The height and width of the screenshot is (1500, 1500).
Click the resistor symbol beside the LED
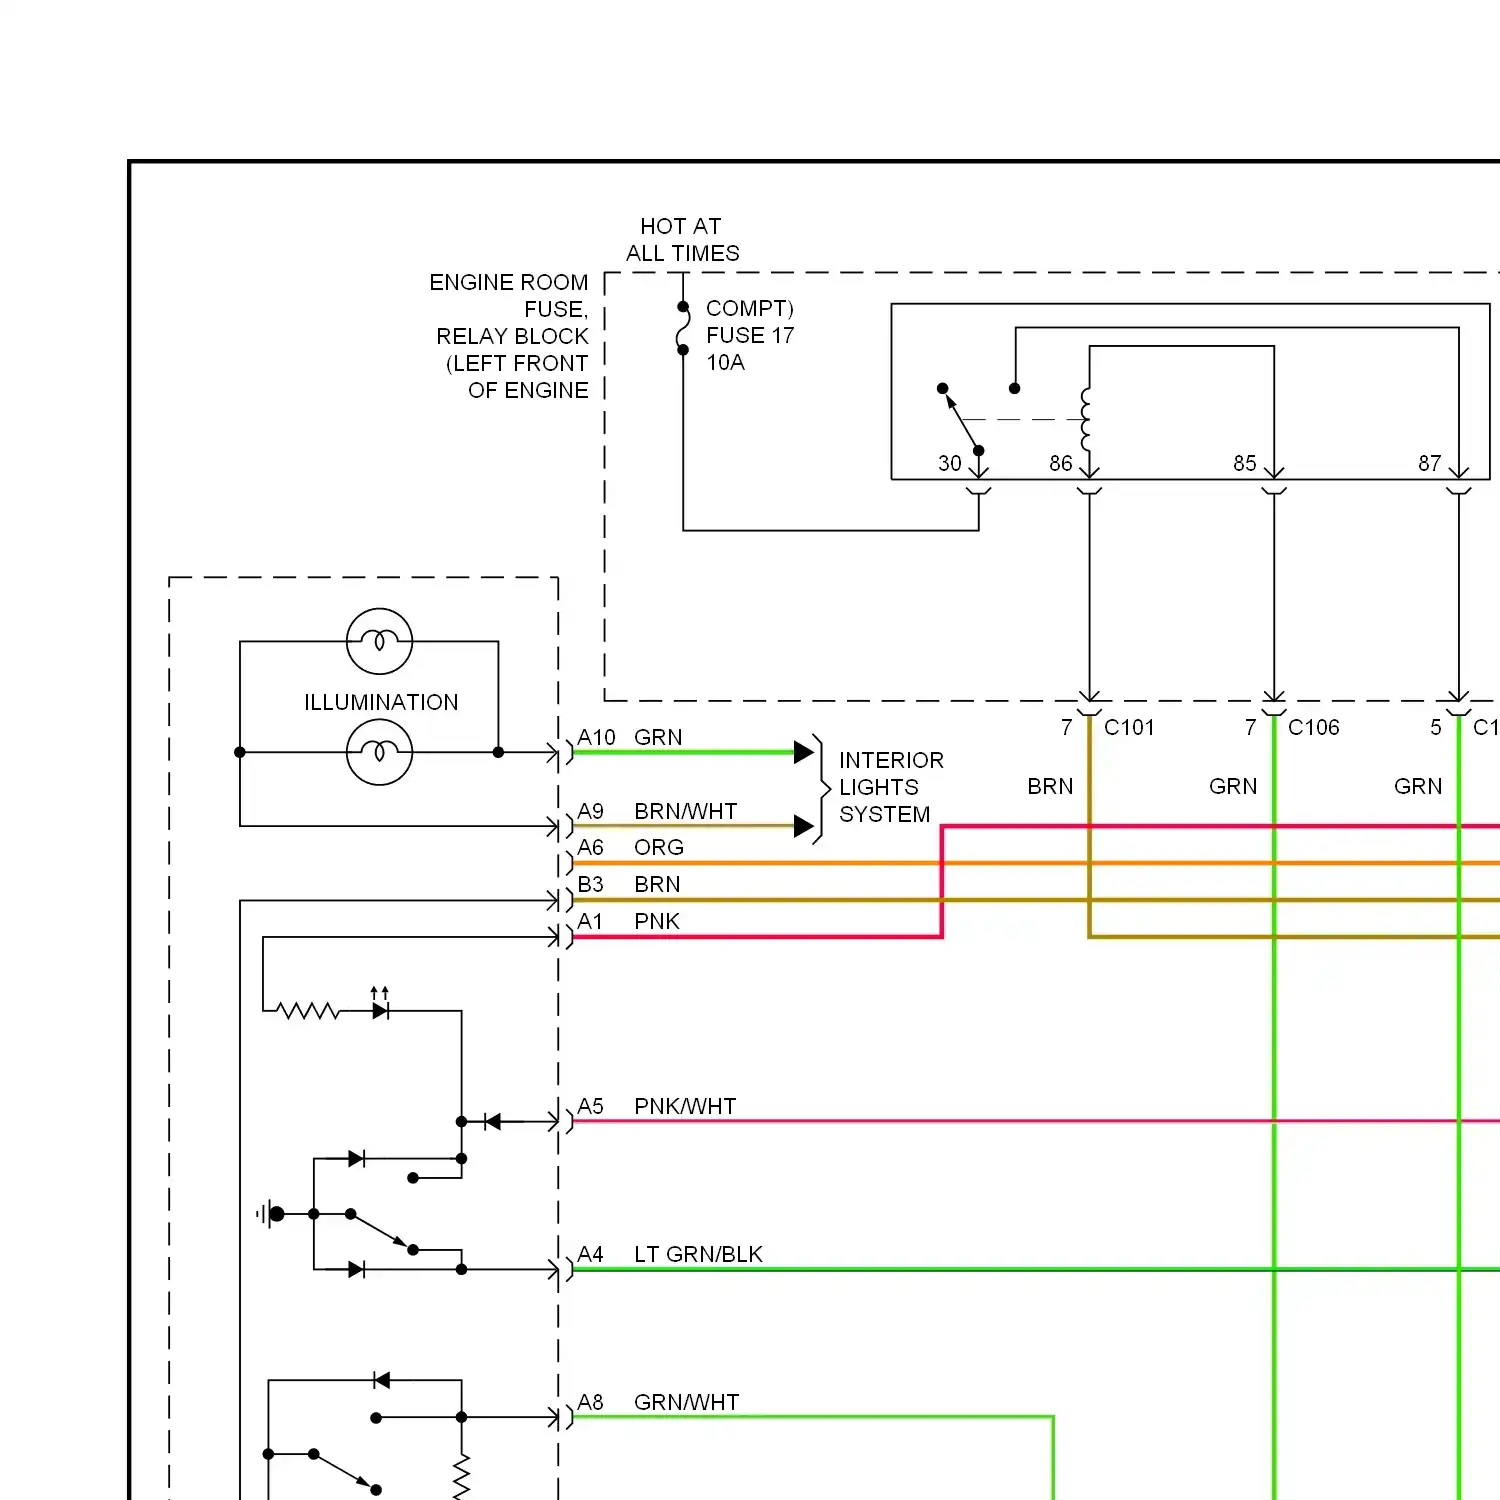pyautogui.click(x=309, y=1011)
